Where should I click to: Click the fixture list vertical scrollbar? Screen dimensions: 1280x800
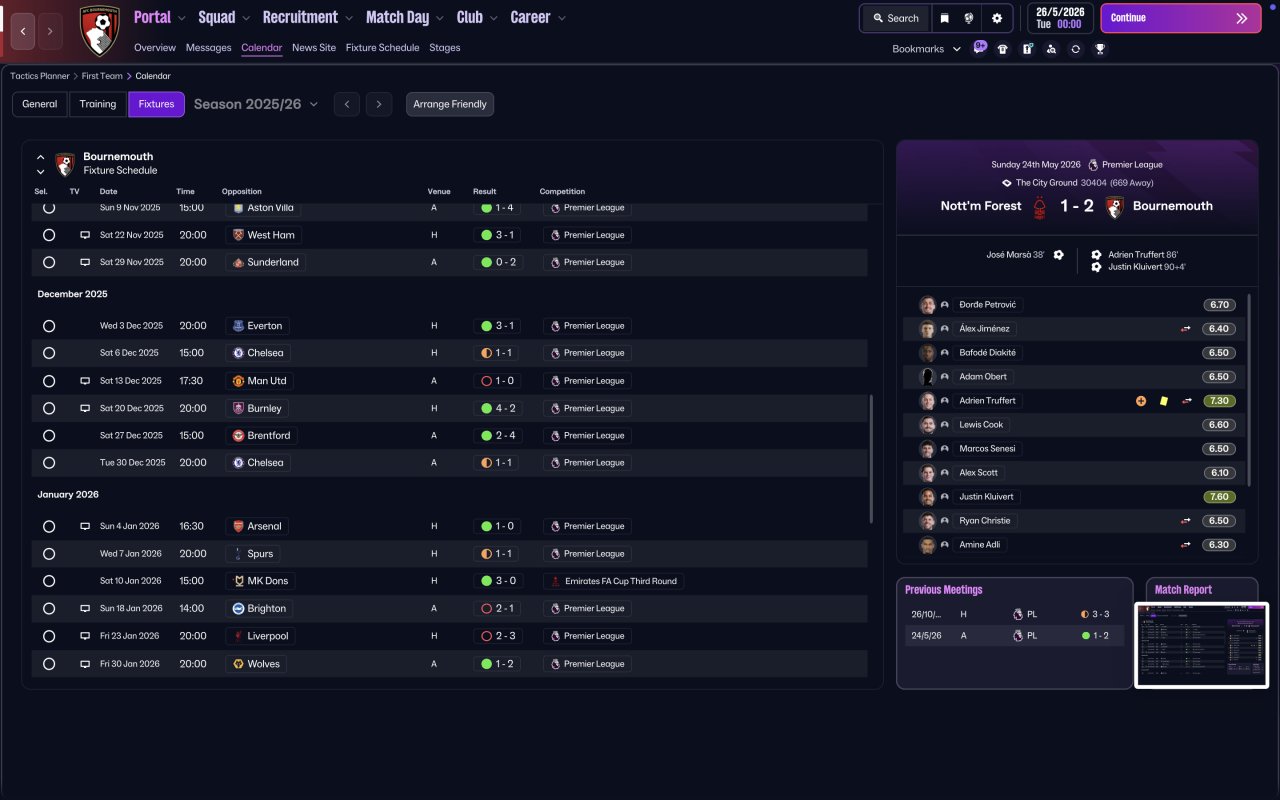click(872, 458)
